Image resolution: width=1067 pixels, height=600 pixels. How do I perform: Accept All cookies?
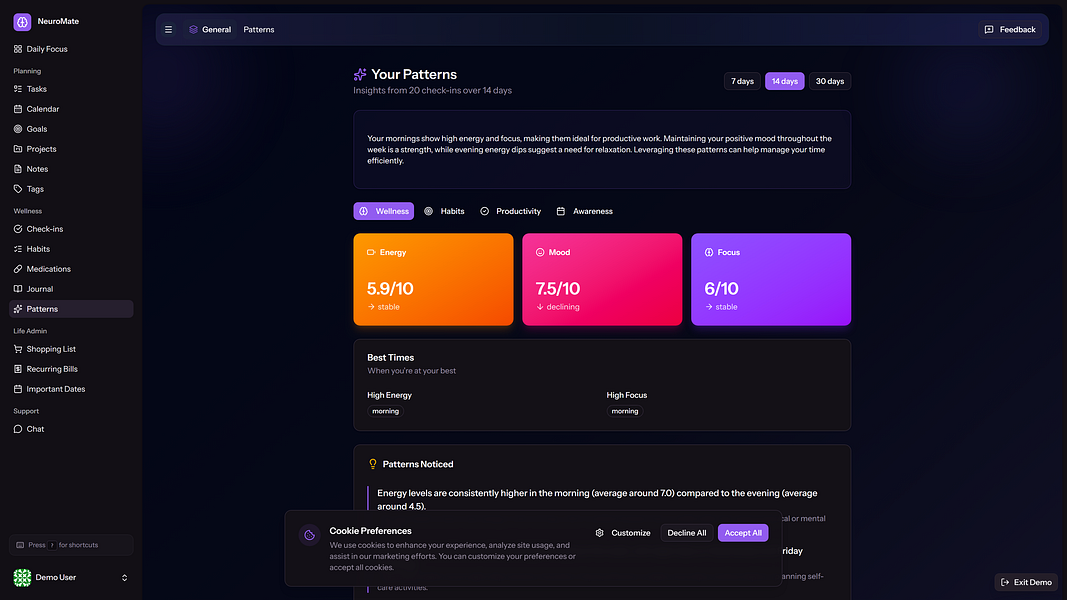tap(742, 533)
